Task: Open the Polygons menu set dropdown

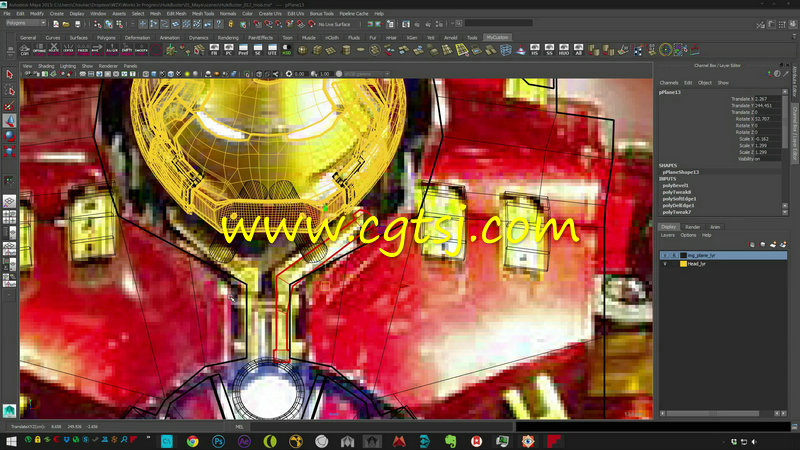Action: [x=26, y=23]
